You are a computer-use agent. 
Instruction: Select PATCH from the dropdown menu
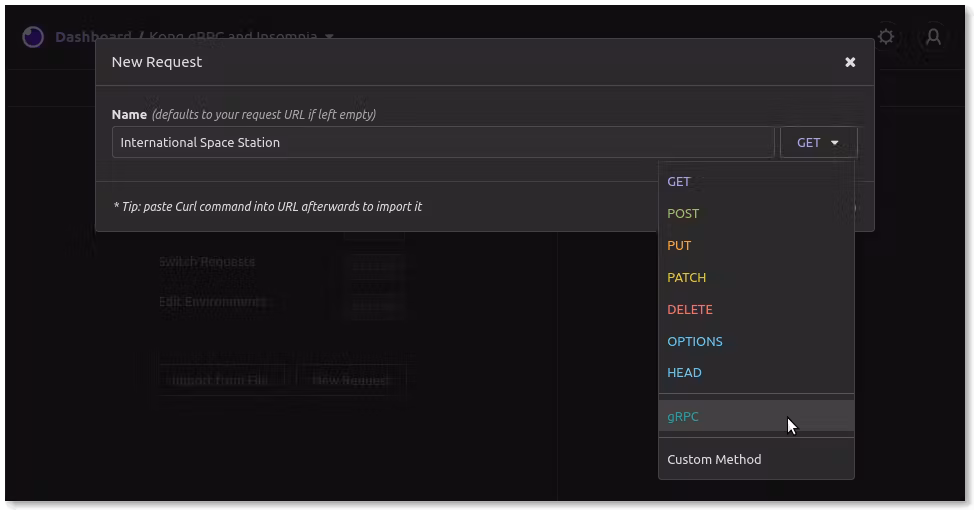pyautogui.click(x=686, y=278)
